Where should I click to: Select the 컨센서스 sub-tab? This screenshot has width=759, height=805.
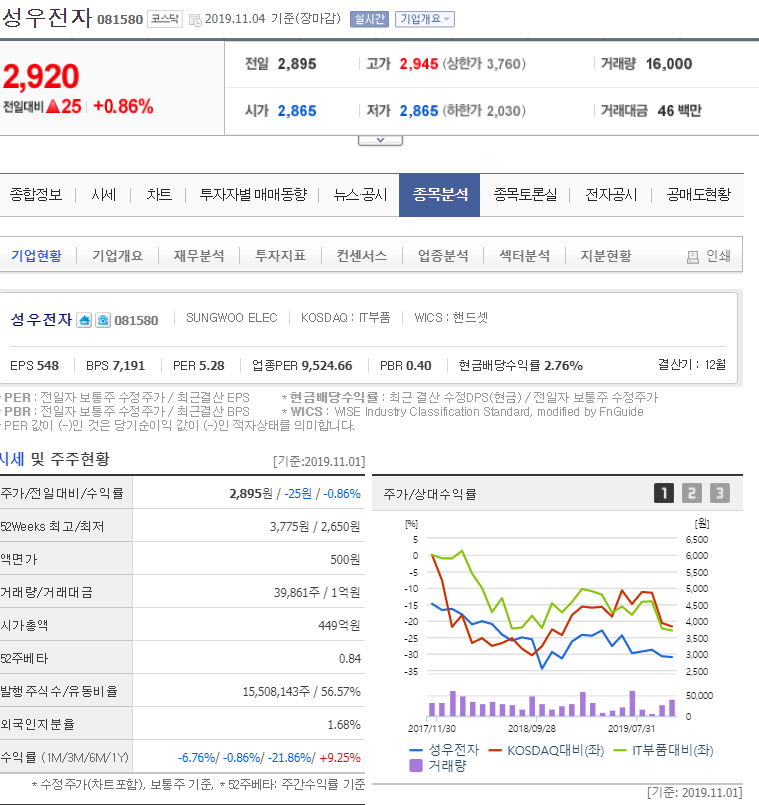coord(362,256)
